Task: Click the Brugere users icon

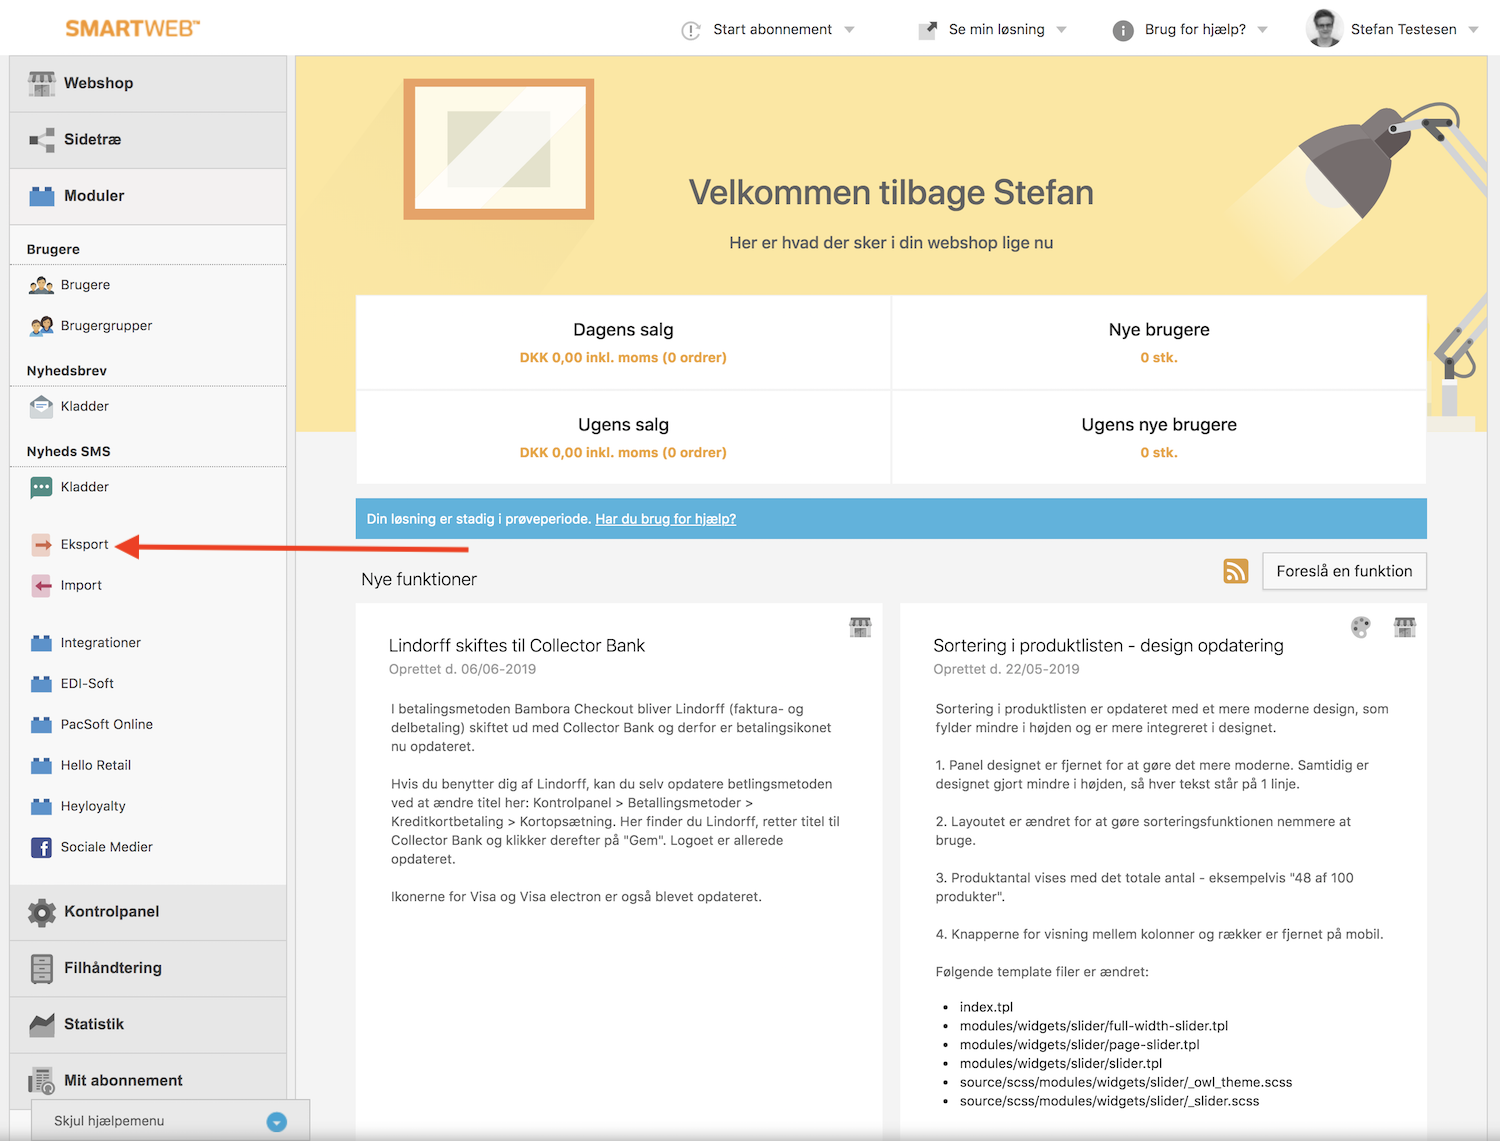Action: click(x=41, y=284)
